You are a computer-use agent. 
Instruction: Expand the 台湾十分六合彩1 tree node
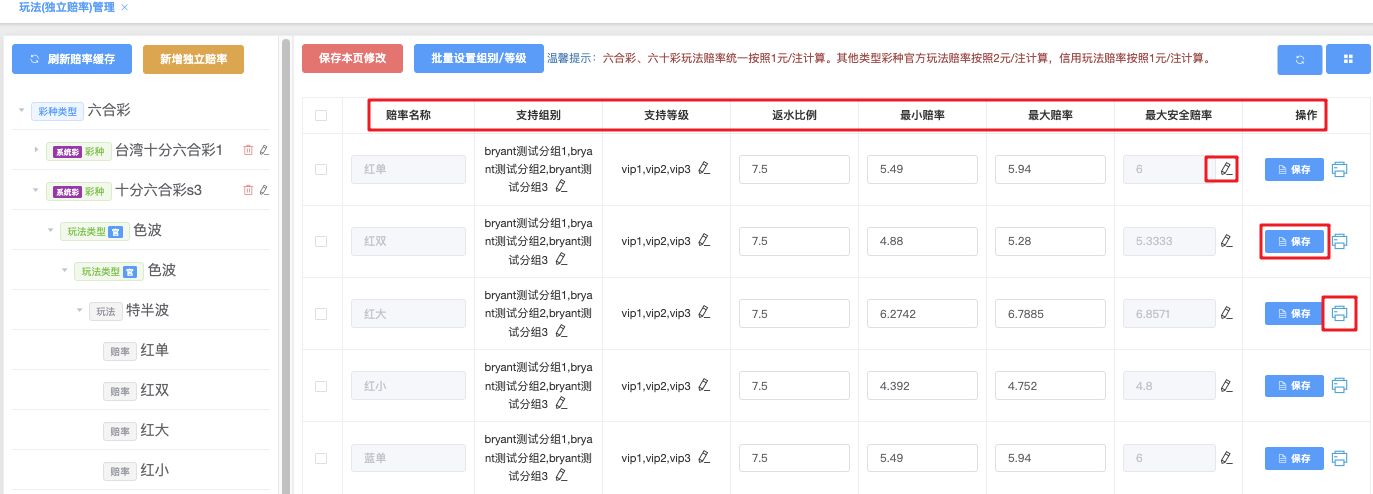click(37, 150)
